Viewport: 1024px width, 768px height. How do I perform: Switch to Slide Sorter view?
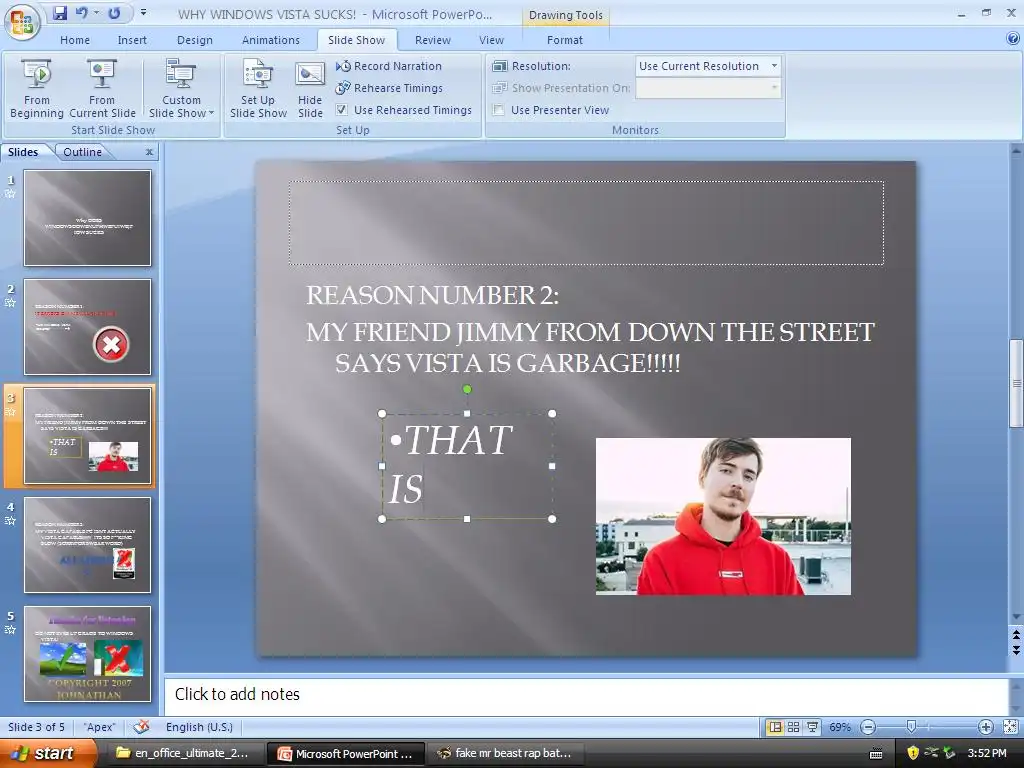click(x=793, y=727)
